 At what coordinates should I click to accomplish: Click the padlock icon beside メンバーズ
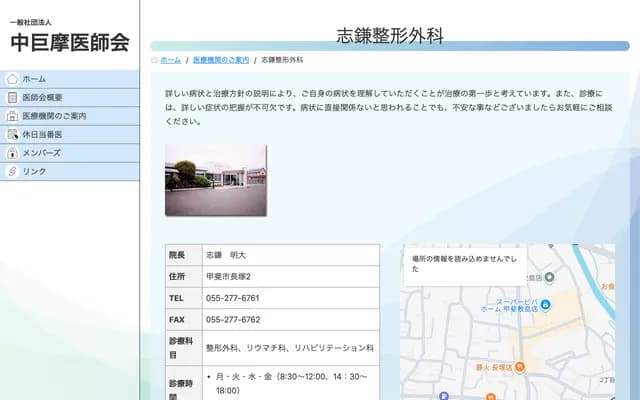point(12,153)
